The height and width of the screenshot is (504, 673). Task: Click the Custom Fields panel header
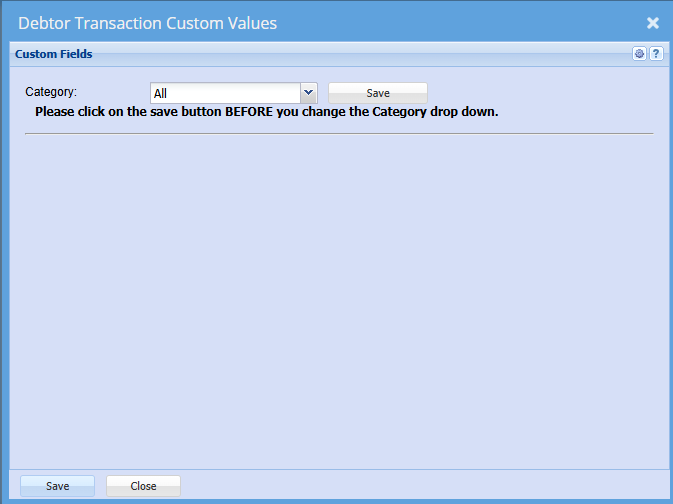click(x=53, y=54)
